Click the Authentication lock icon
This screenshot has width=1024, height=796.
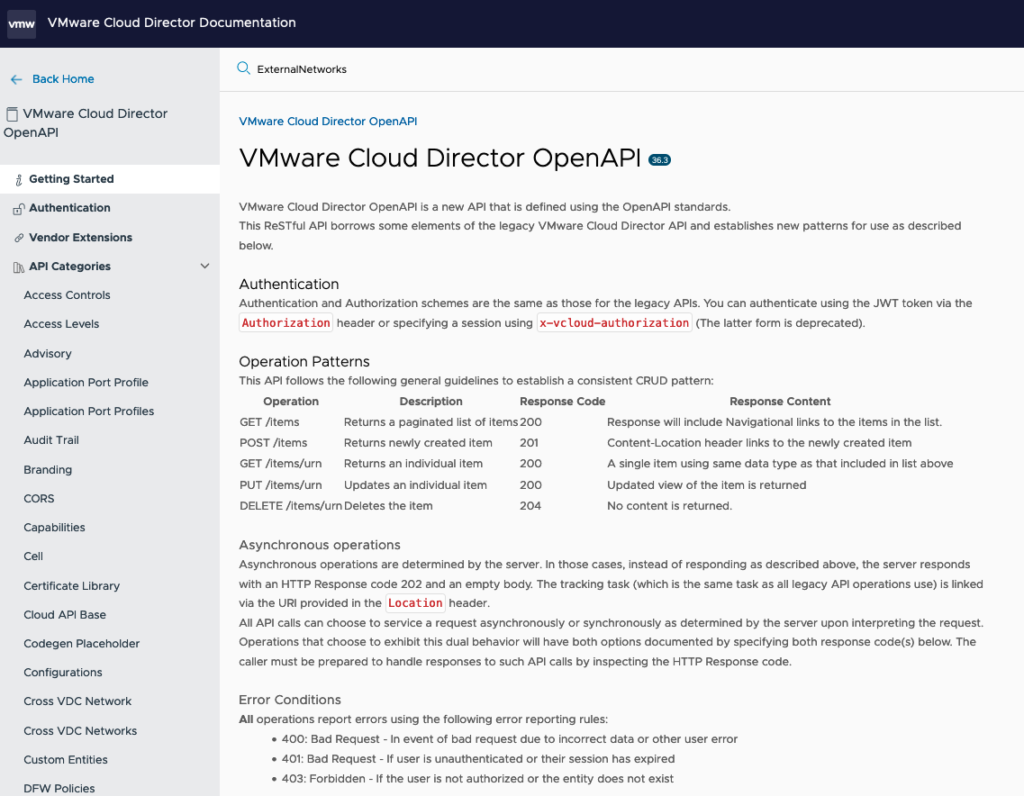19,208
